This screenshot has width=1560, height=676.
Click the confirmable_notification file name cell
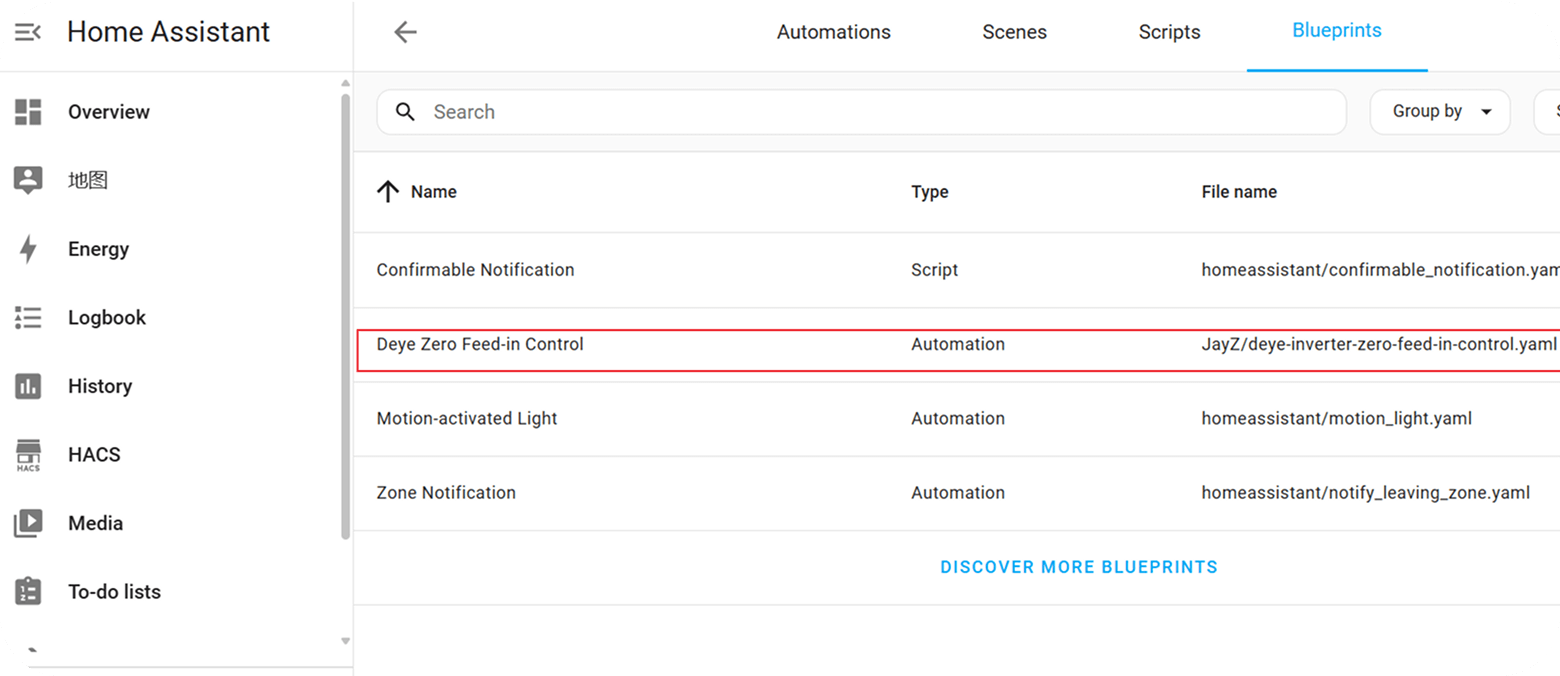point(1380,270)
